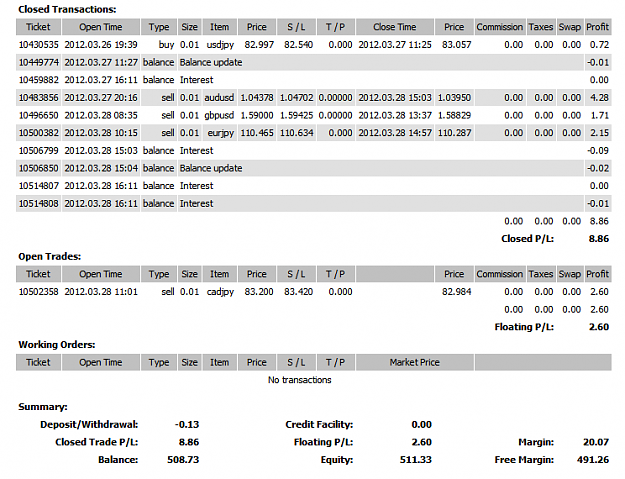Click the Deposit/Withdrawal value -0.13

click(187, 424)
